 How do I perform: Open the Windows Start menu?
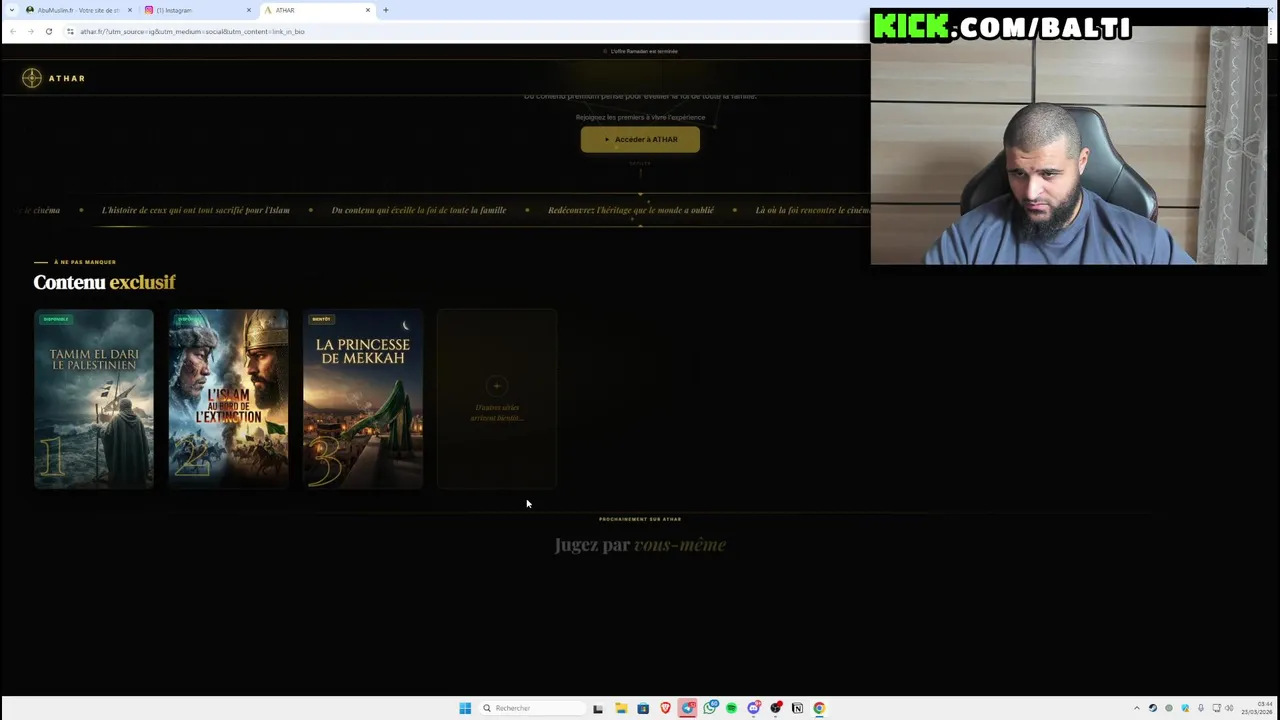[465, 708]
